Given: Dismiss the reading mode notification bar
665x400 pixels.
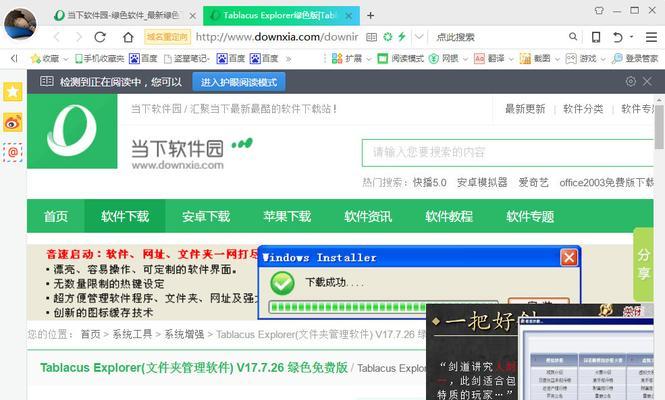Looking at the screenshot, I should 647,81.
